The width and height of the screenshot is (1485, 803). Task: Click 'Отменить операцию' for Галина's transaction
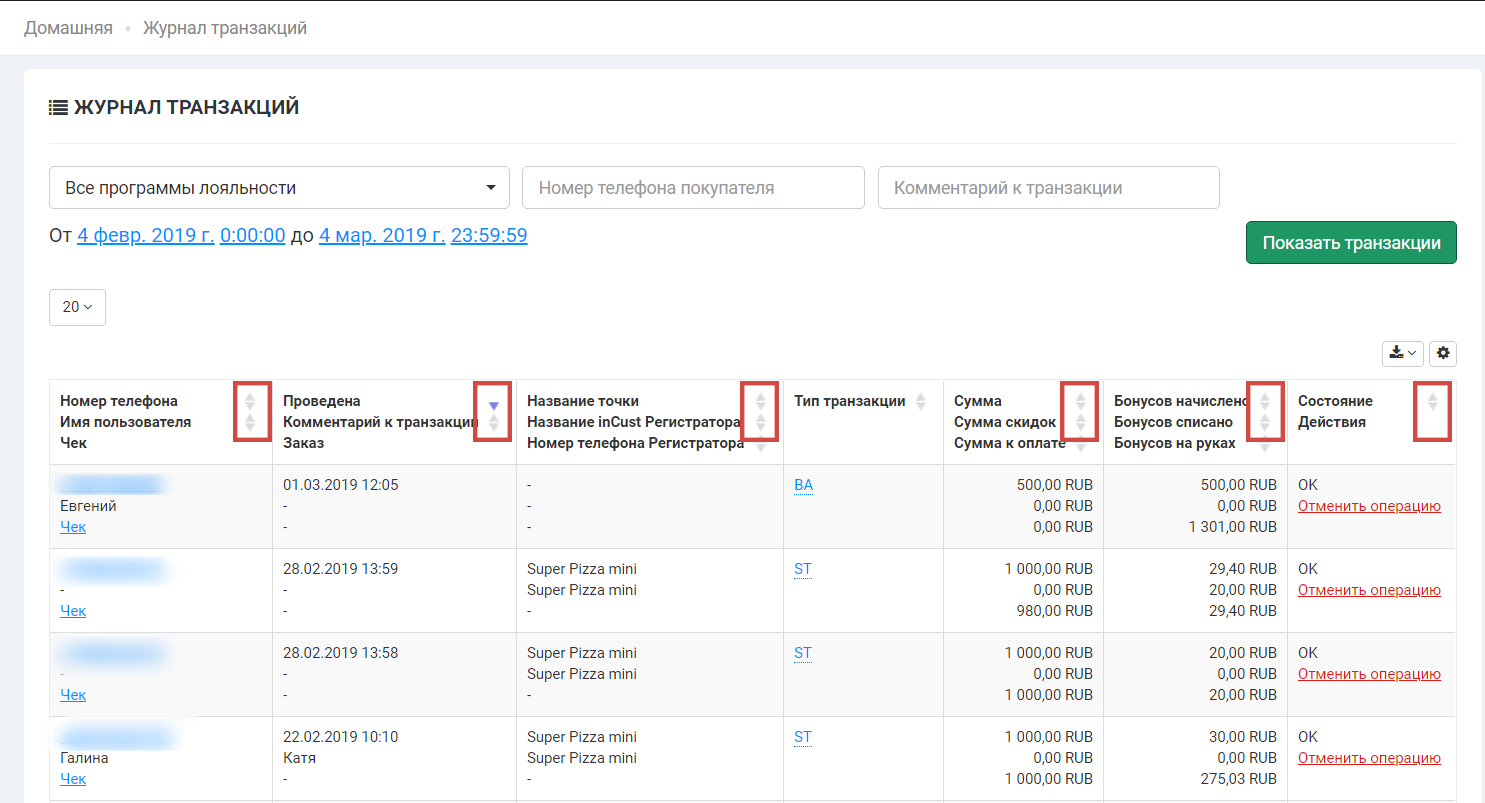coord(1368,758)
